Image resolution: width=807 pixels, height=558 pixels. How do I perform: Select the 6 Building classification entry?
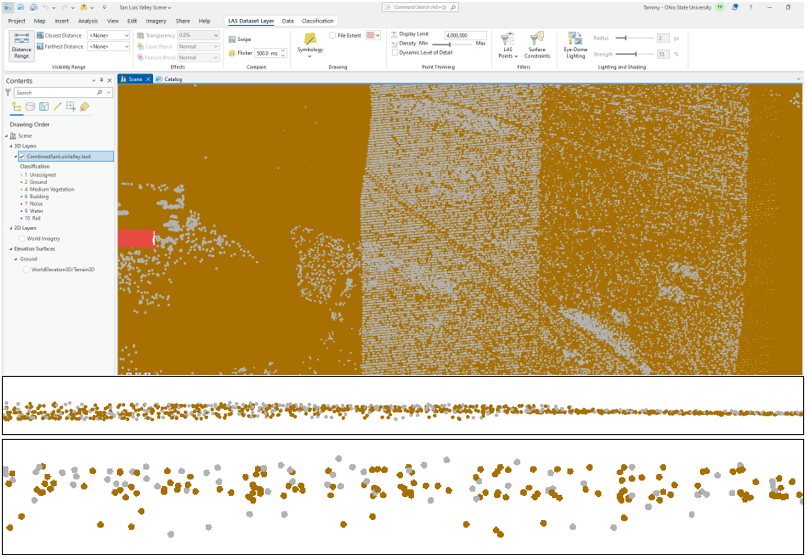(x=35, y=197)
